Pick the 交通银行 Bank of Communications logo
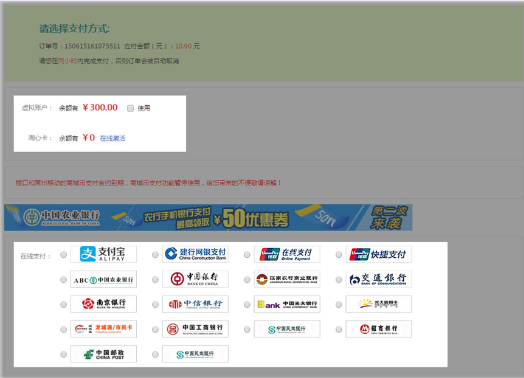 pos(379,279)
